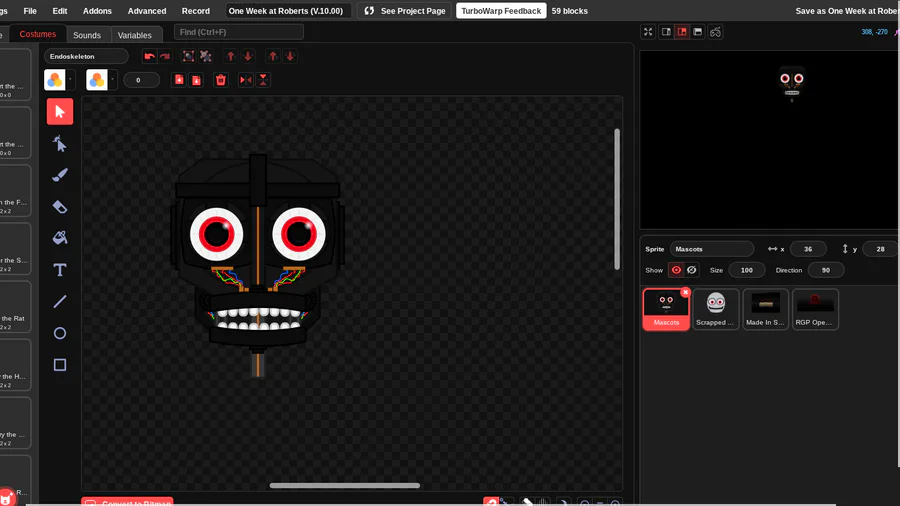Viewport: 900px width, 506px height.
Task: Click the canvas vertical scrollbar
Action: click(x=617, y=199)
